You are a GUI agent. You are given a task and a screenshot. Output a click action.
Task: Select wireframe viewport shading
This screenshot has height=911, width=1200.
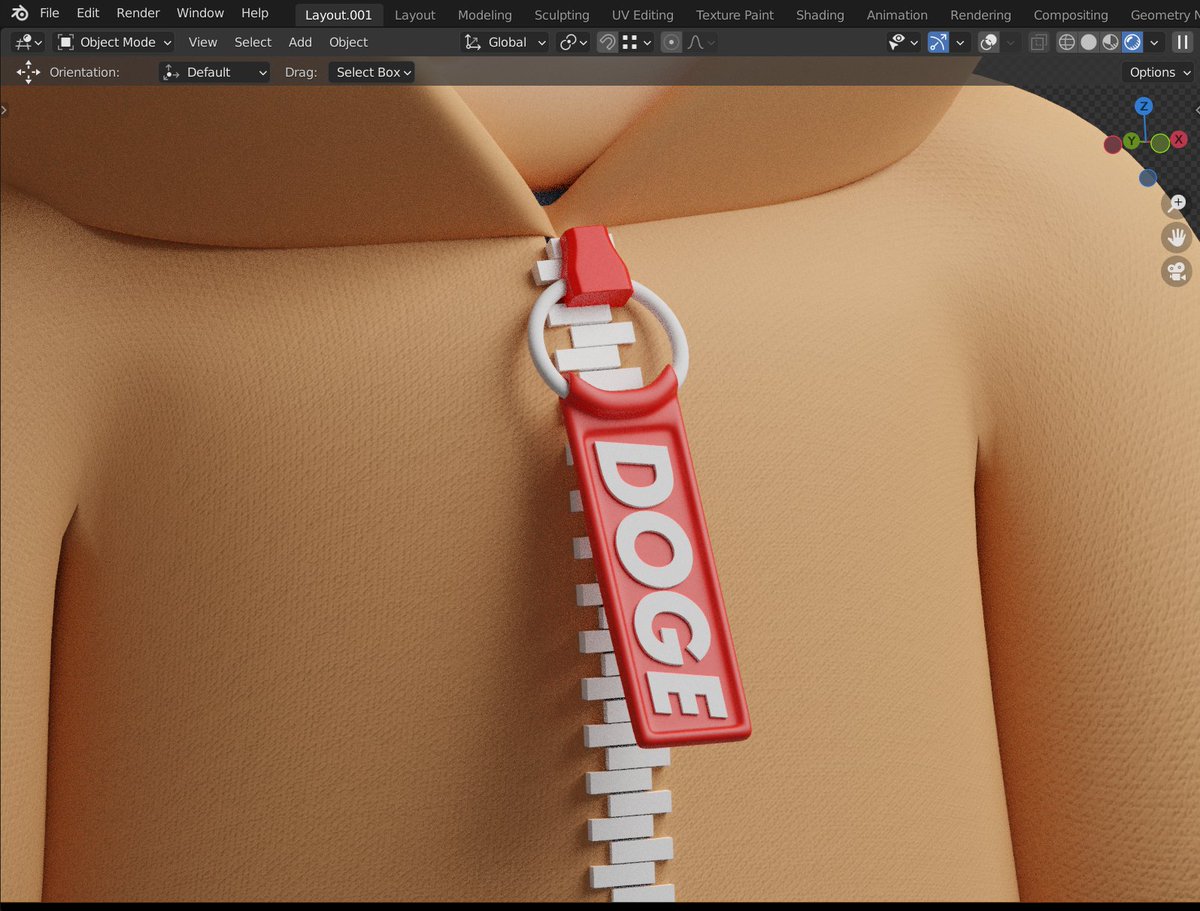tap(1067, 42)
